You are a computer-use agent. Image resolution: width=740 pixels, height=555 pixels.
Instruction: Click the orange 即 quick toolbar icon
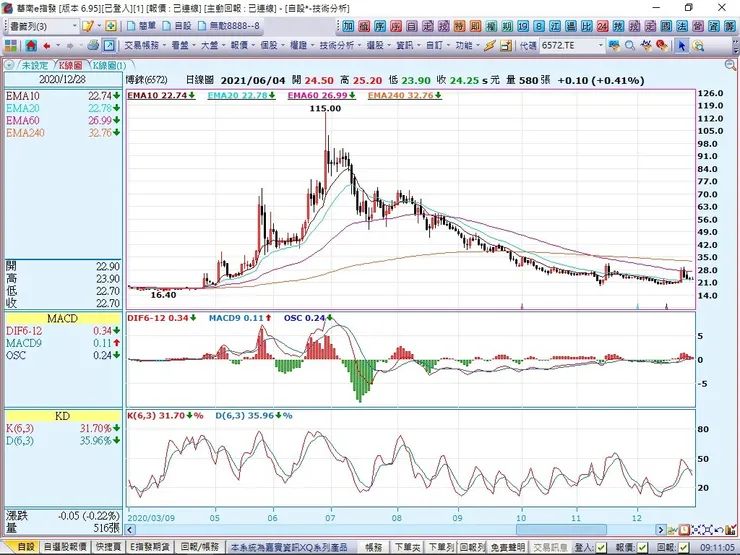click(475, 26)
